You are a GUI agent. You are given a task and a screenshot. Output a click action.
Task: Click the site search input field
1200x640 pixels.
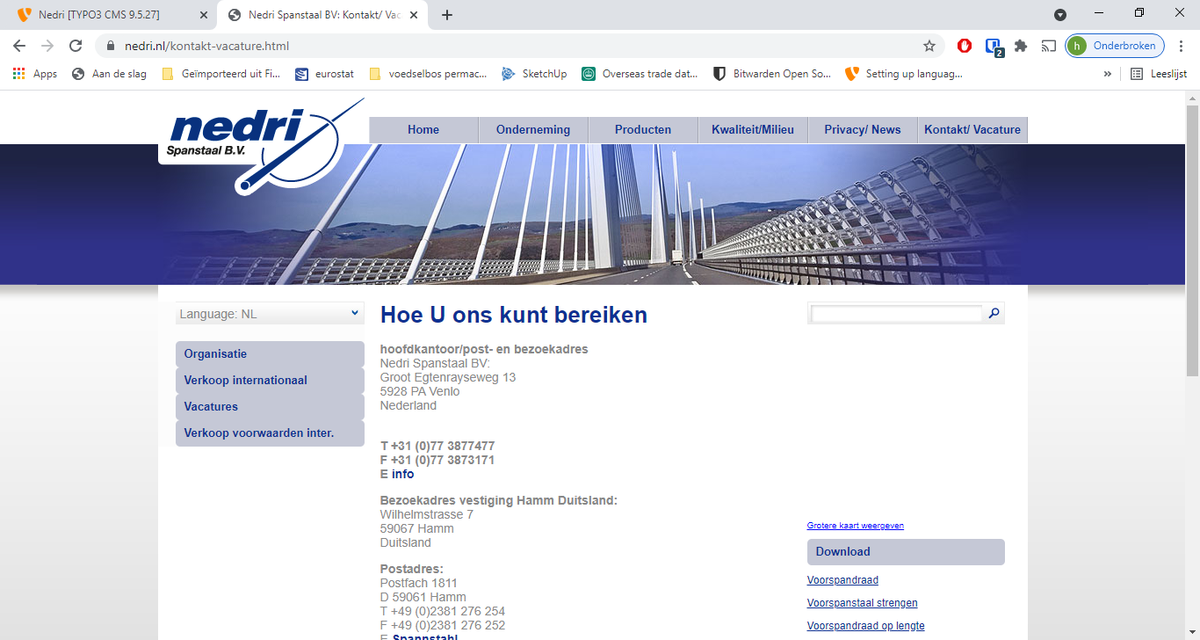pyautogui.click(x=896, y=314)
